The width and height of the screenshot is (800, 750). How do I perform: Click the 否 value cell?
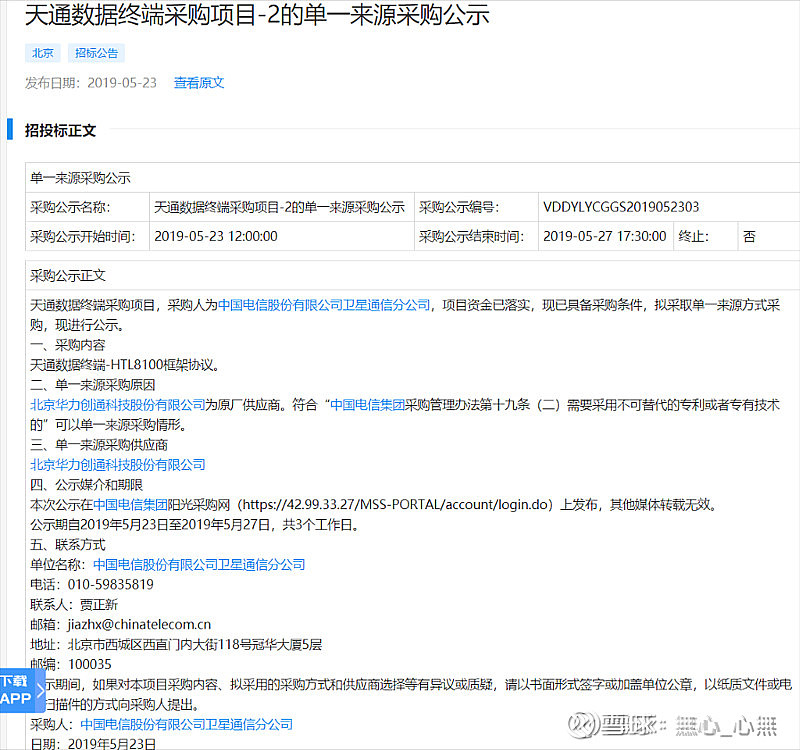pyautogui.click(x=768, y=236)
